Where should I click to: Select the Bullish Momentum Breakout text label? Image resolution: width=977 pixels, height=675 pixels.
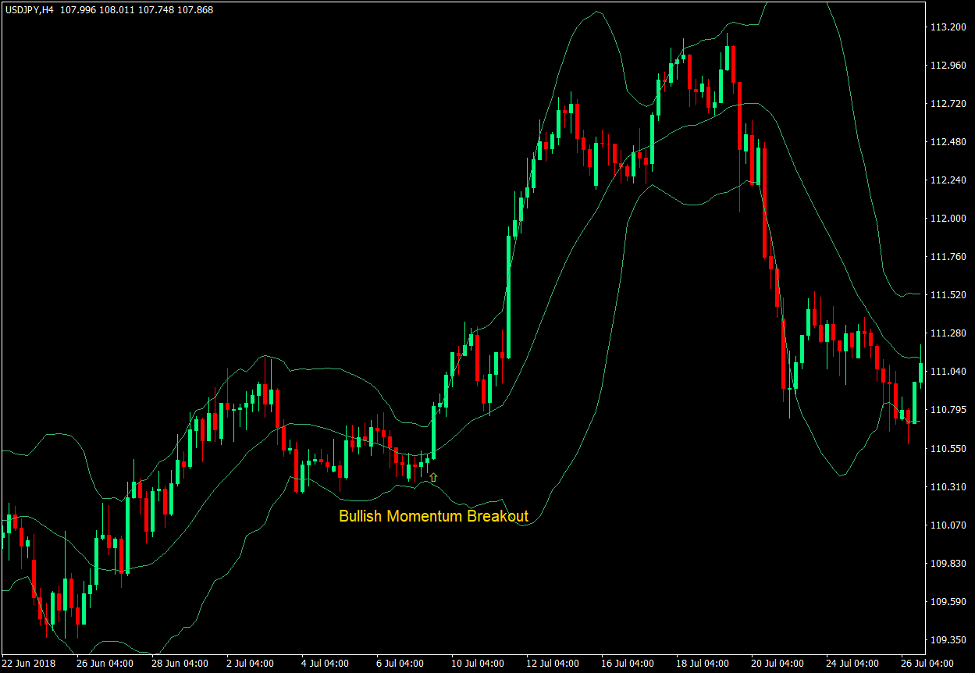pyautogui.click(x=433, y=517)
